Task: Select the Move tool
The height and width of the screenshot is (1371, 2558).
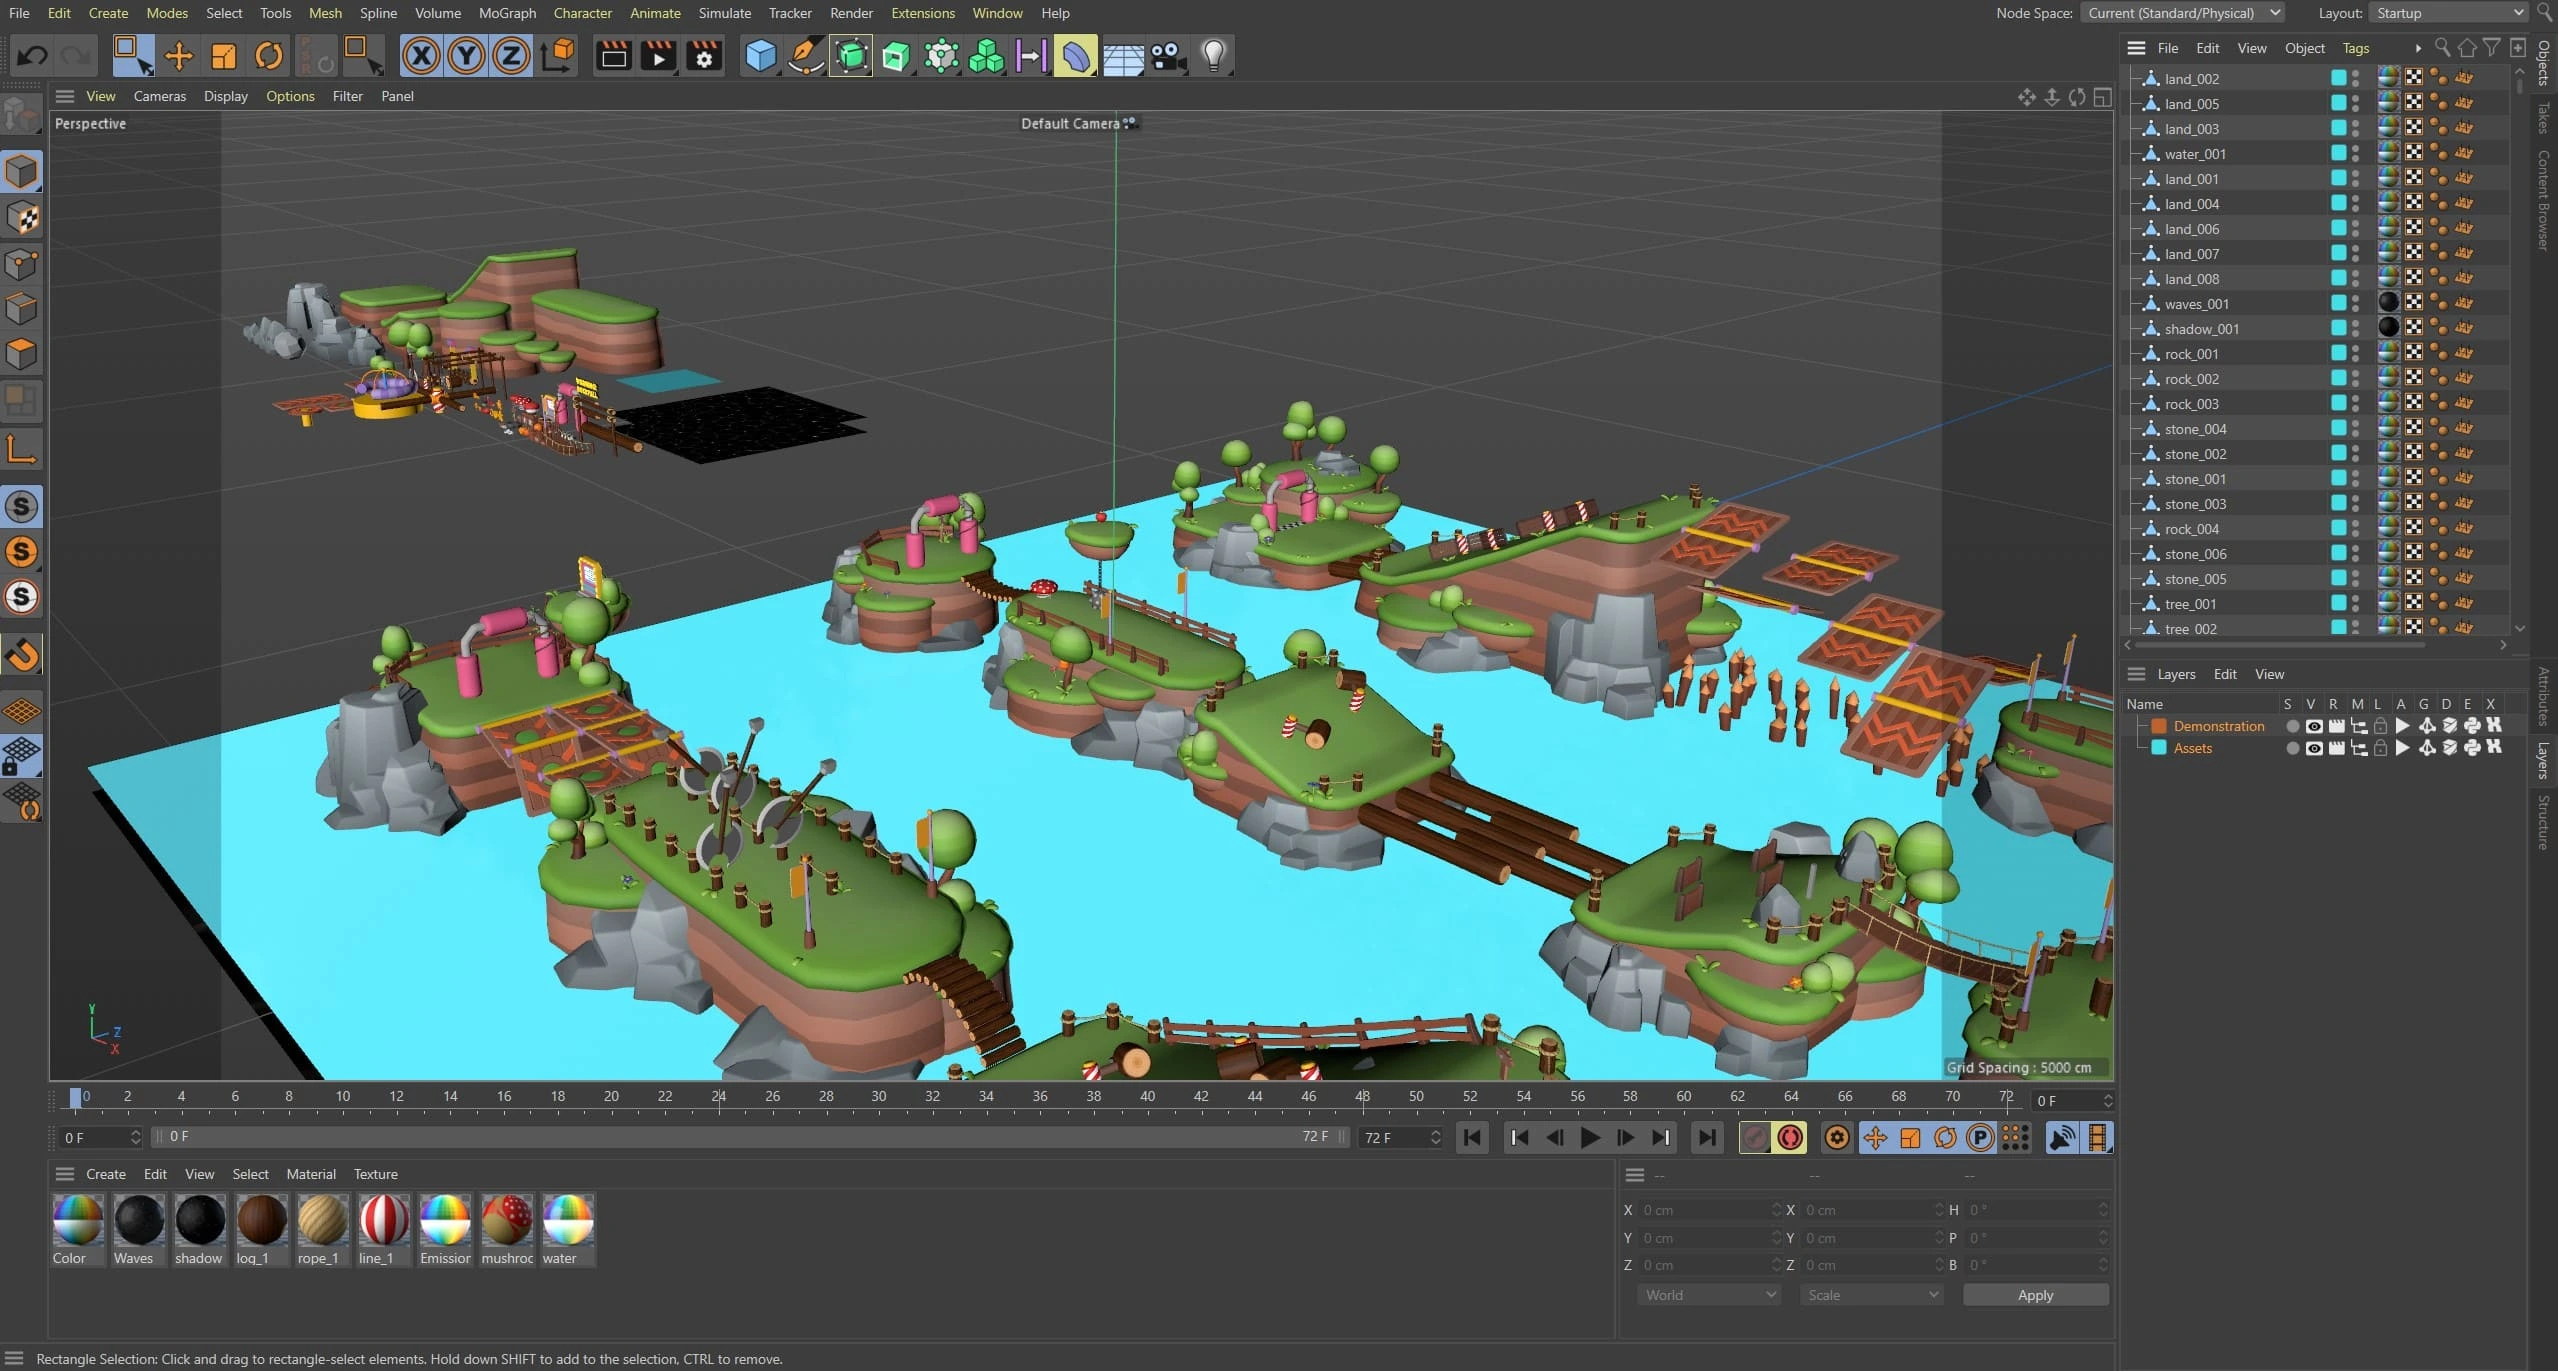Action: [178, 56]
